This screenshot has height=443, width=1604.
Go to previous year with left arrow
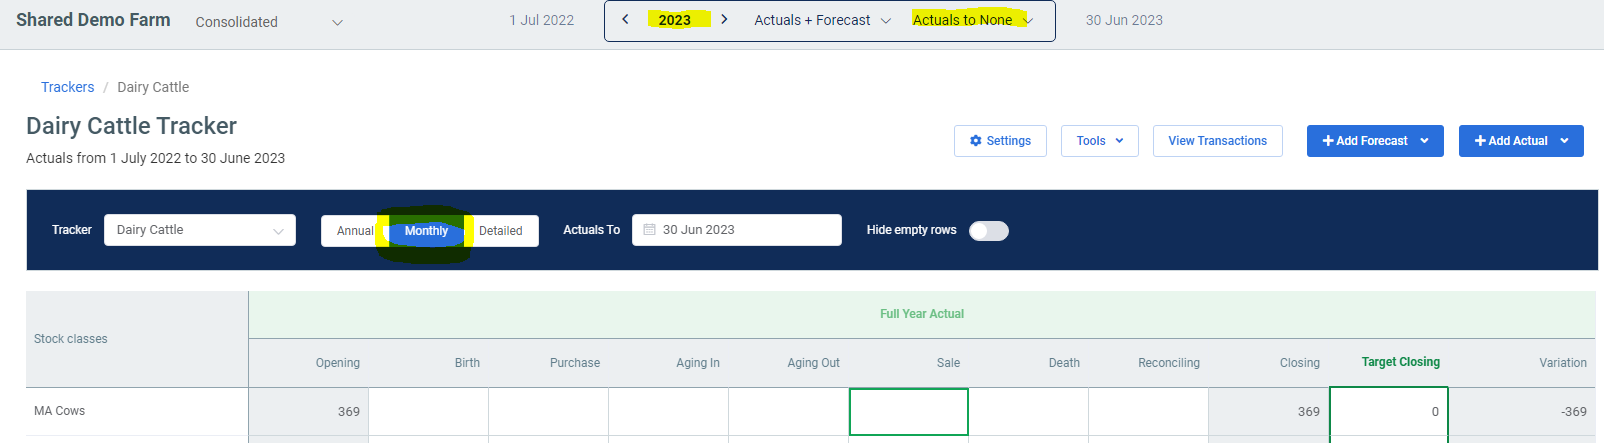click(626, 20)
